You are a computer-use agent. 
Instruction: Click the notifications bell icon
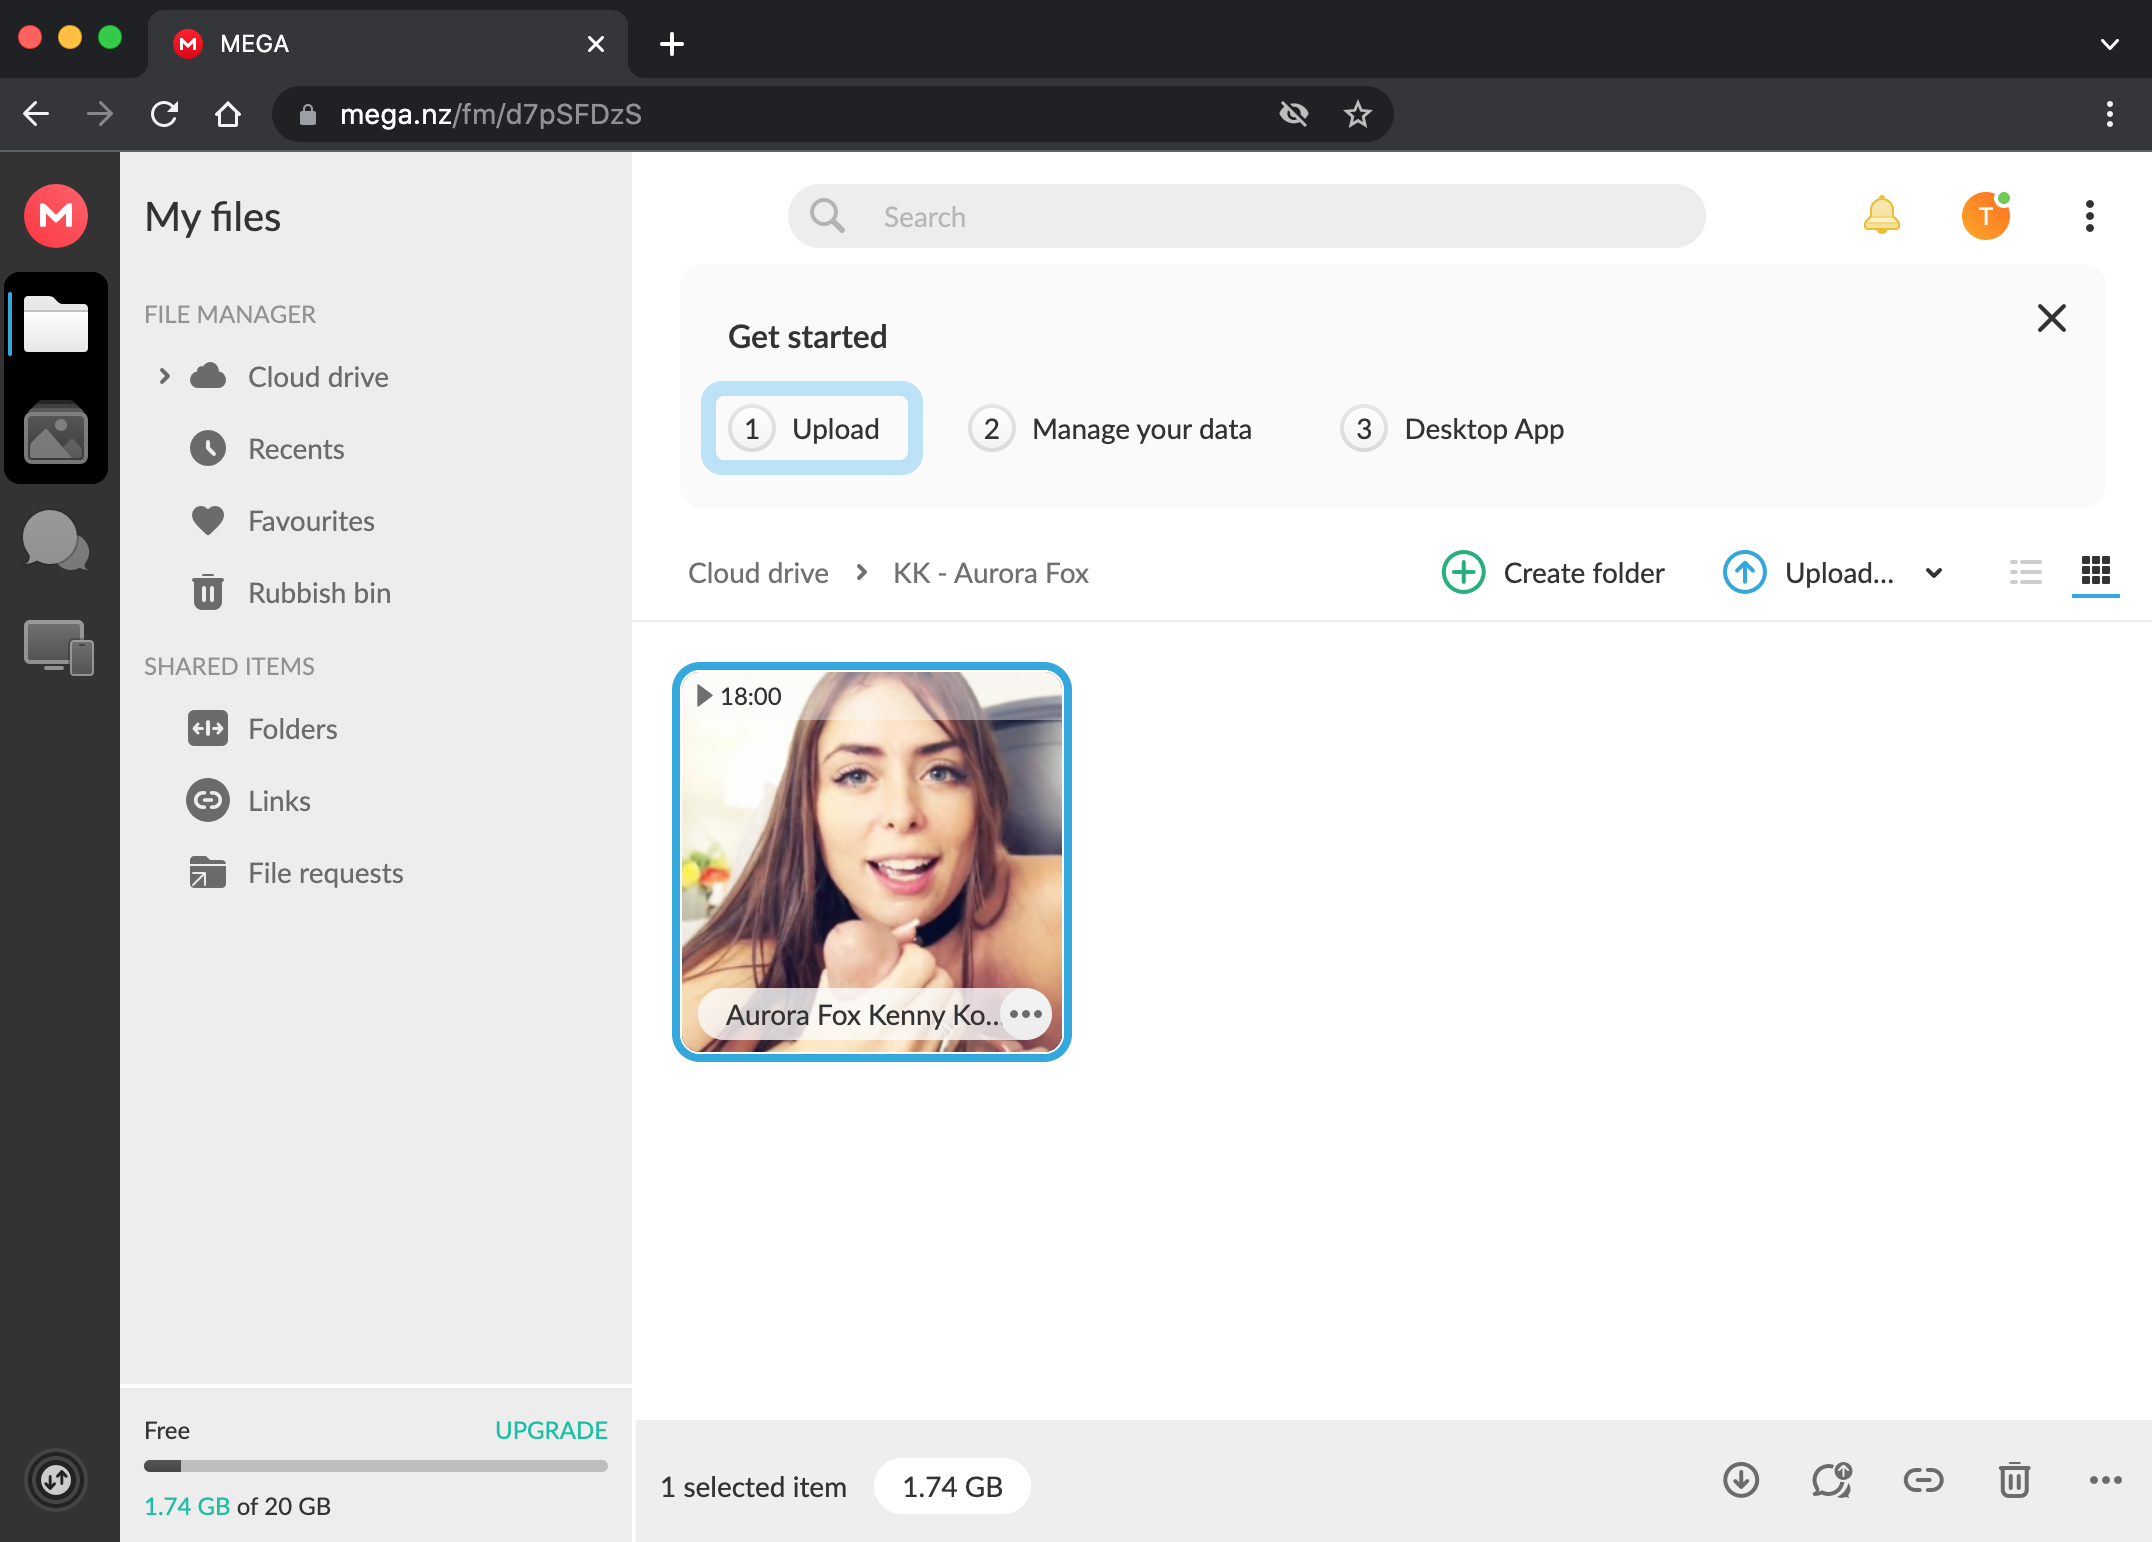1881,215
